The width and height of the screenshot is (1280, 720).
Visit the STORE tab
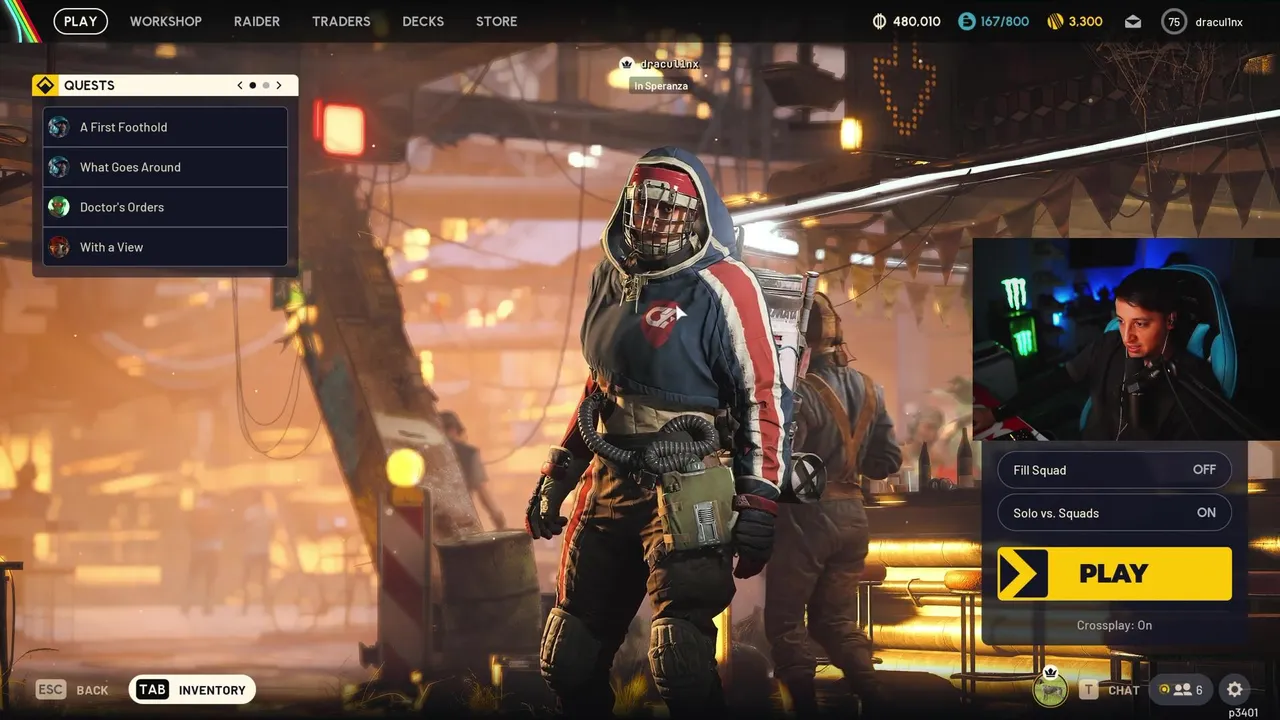click(497, 21)
